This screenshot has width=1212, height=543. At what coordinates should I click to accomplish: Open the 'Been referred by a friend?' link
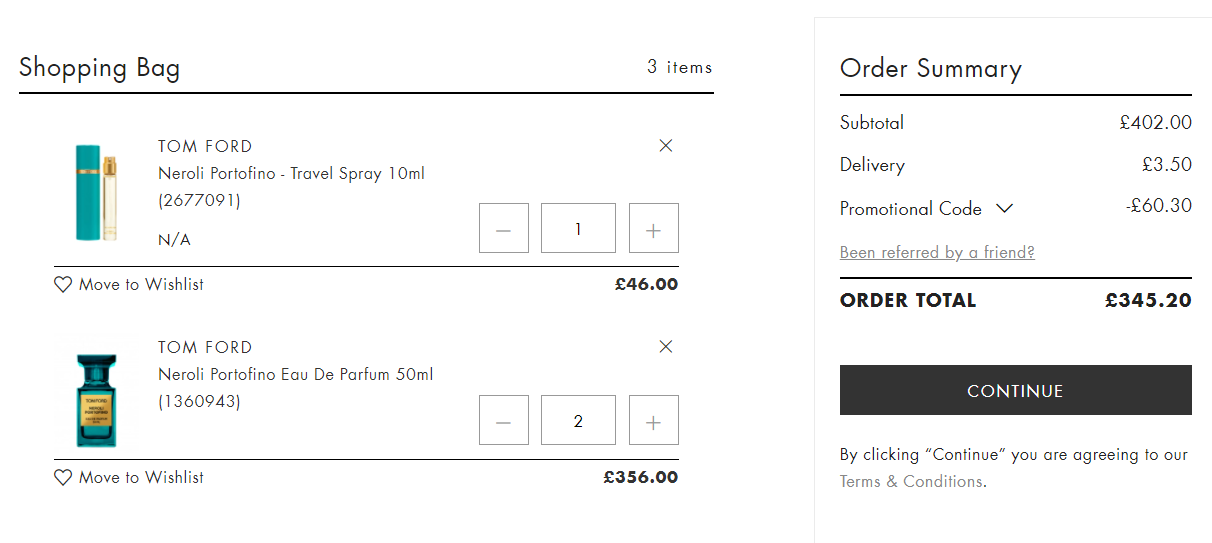point(937,252)
